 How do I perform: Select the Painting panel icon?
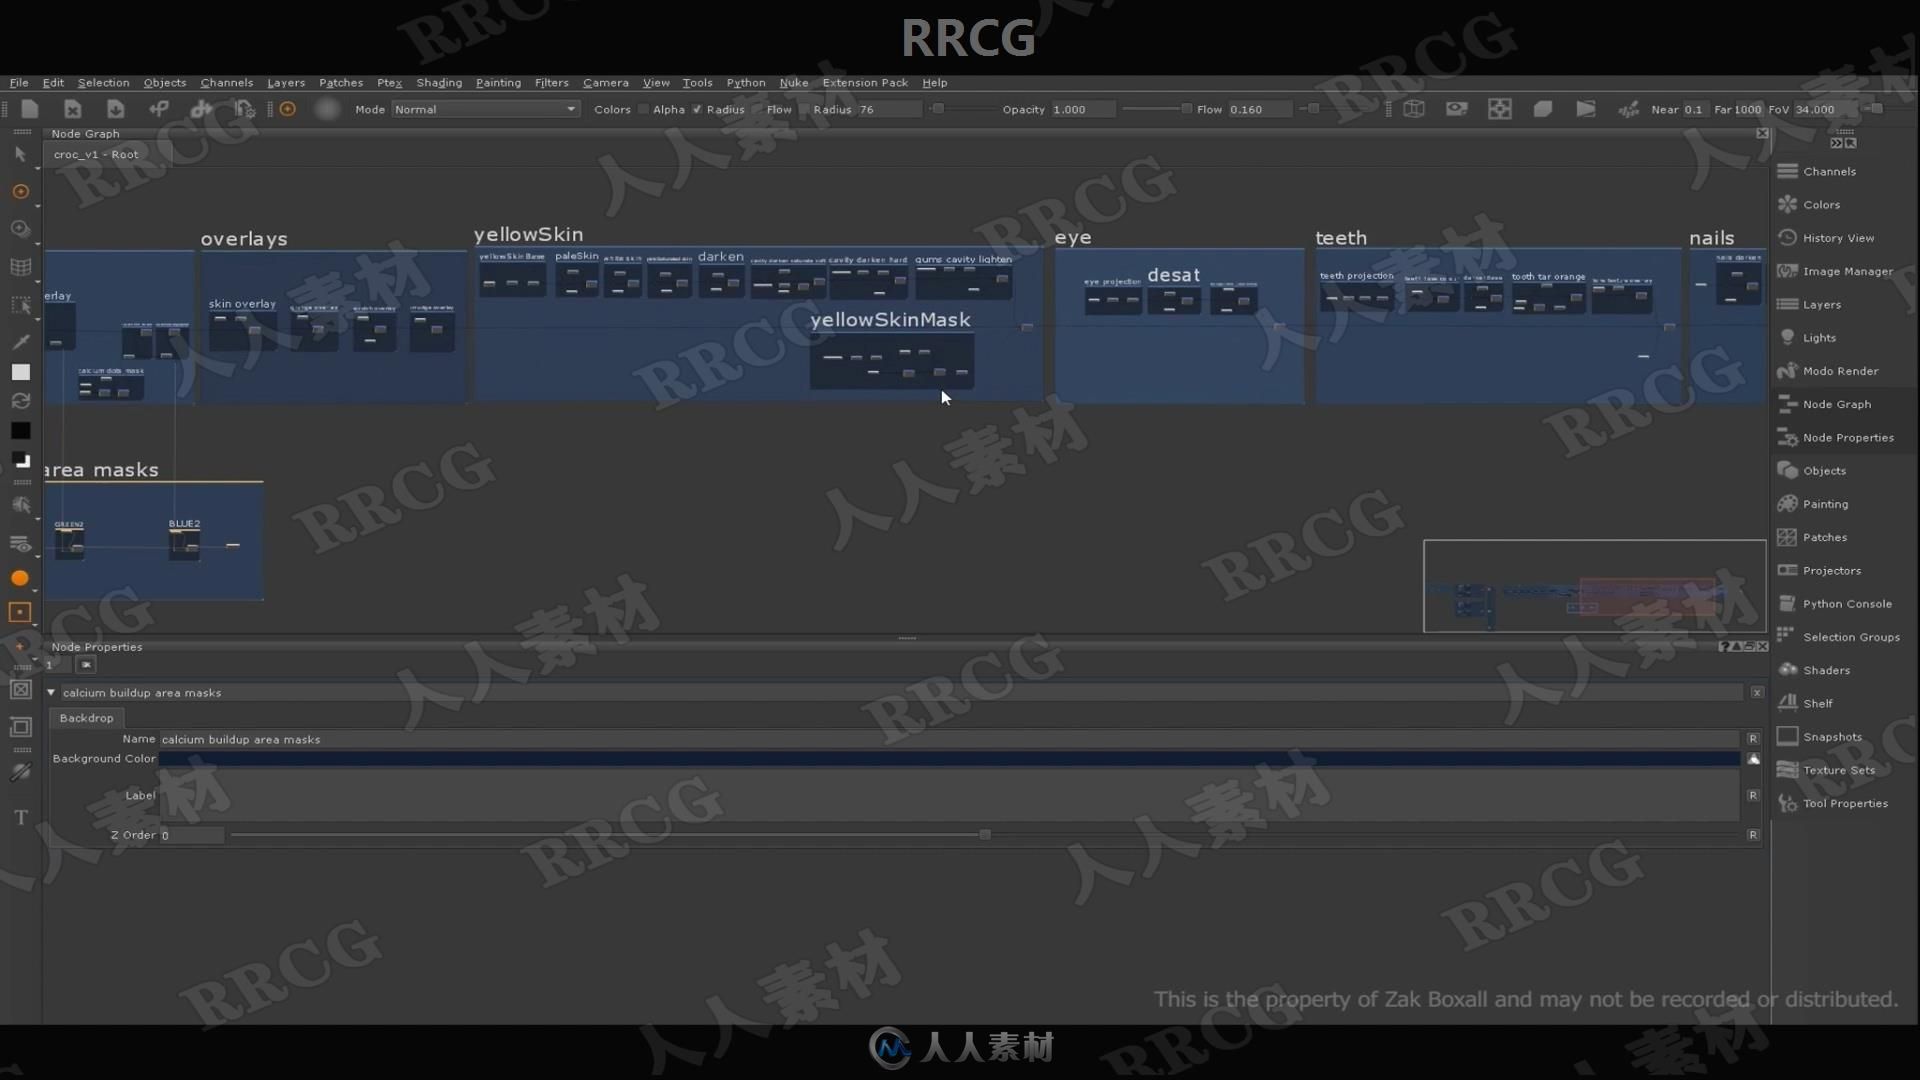pos(1789,502)
